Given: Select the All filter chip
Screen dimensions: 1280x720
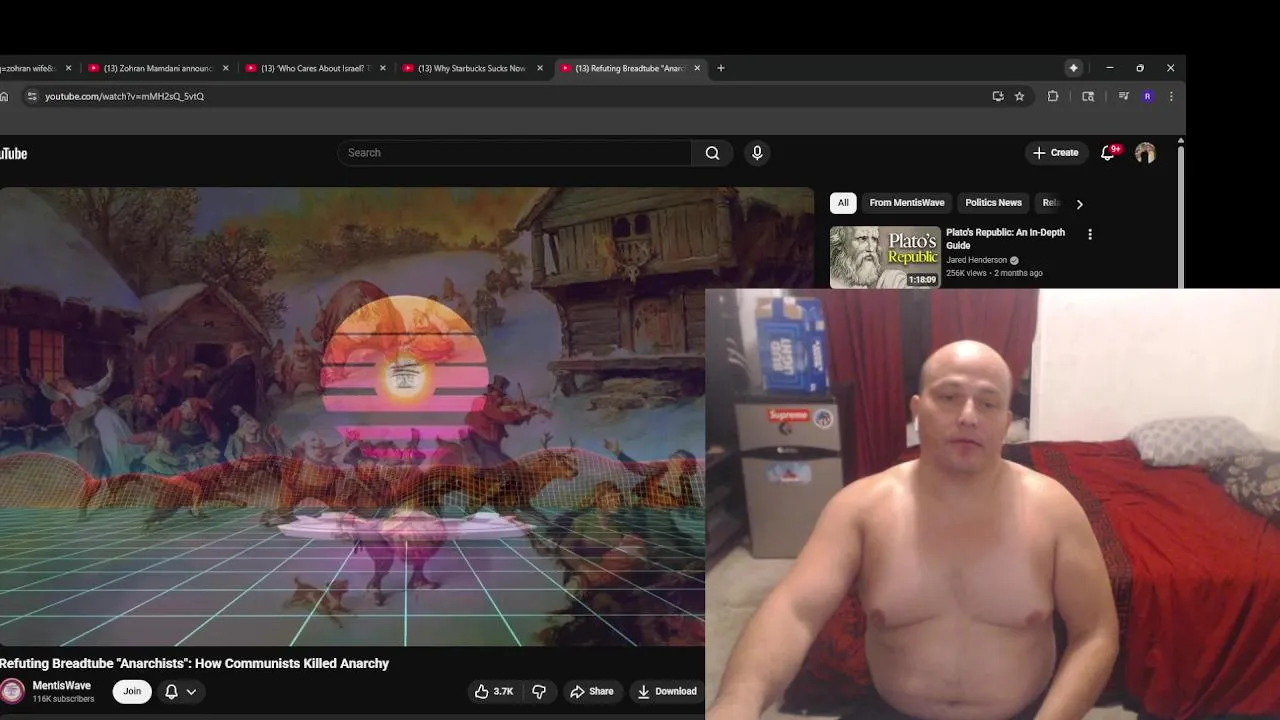Looking at the screenshot, I should (x=843, y=203).
